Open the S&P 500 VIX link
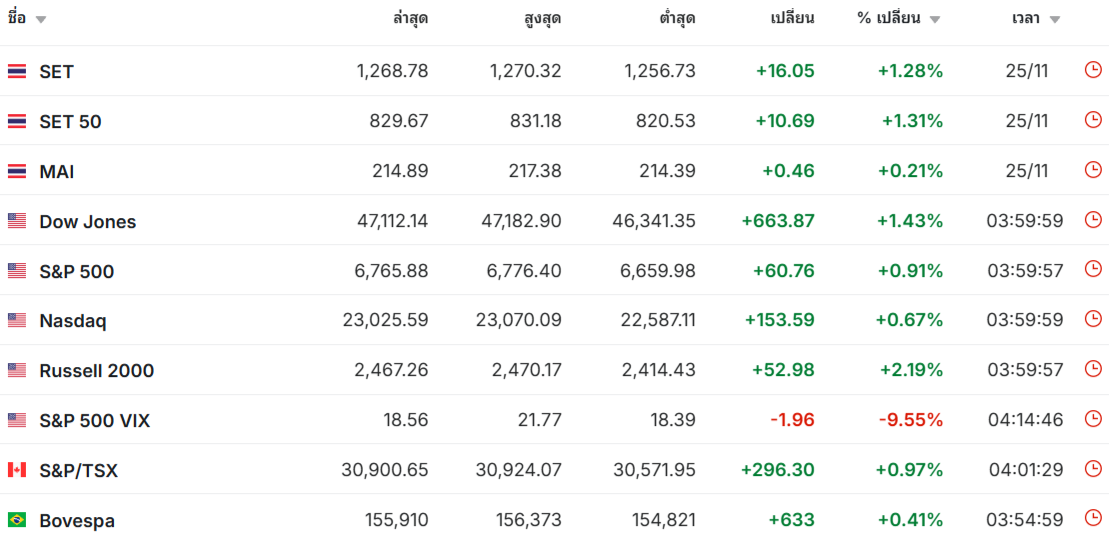The image size is (1109, 538). 94,420
